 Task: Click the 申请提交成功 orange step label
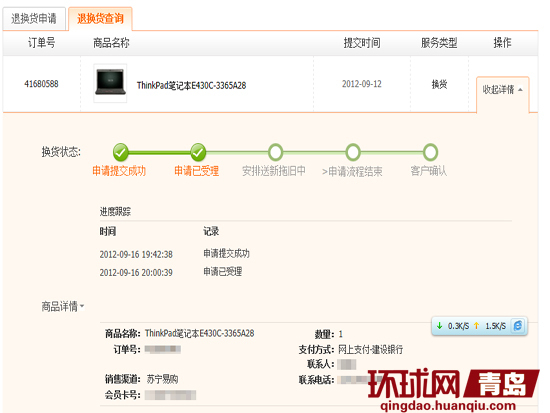pos(119,171)
